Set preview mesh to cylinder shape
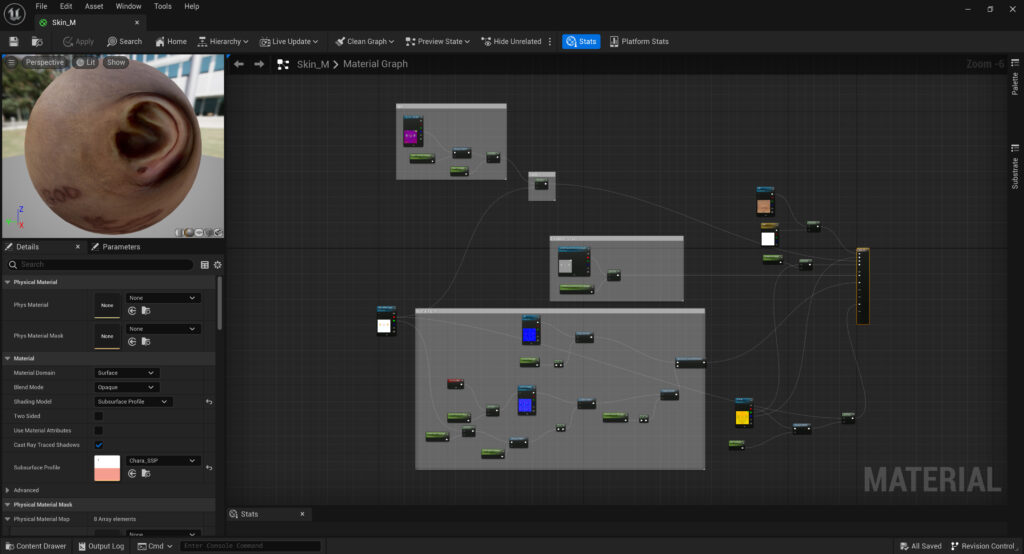Image resolution: width=1024 pixels, height=554 pixels. tap(179, 233)
